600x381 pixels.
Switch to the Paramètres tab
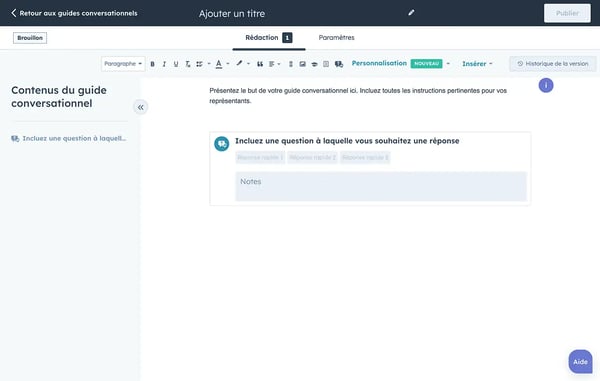[336, 37]
